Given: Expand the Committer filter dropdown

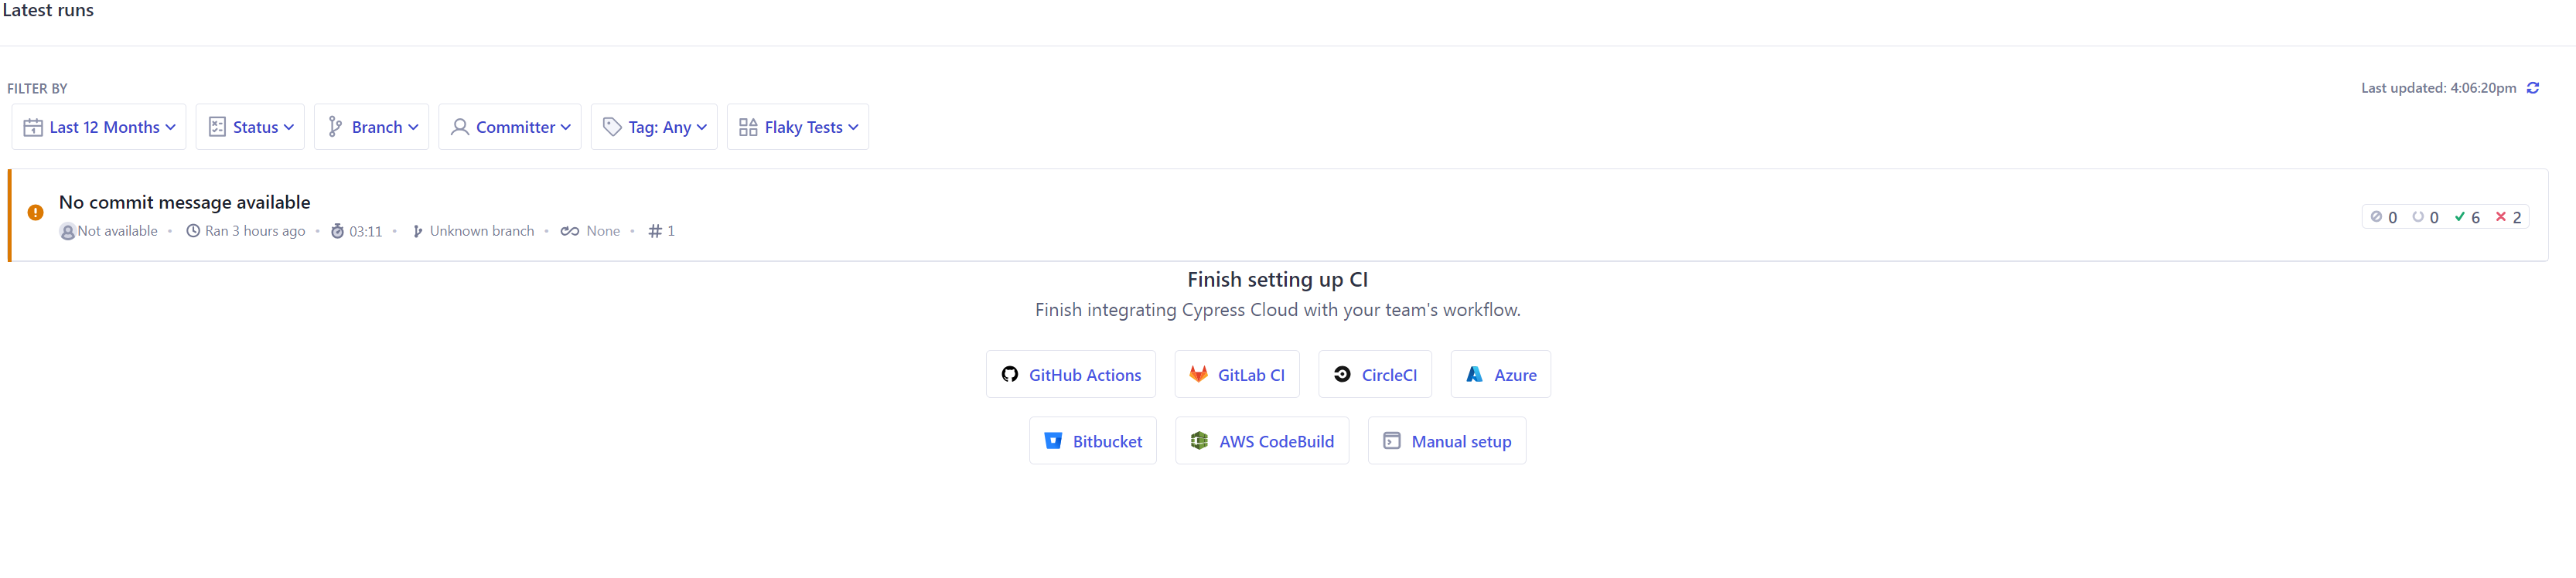Looking at the screenshot, I should 509,127.
